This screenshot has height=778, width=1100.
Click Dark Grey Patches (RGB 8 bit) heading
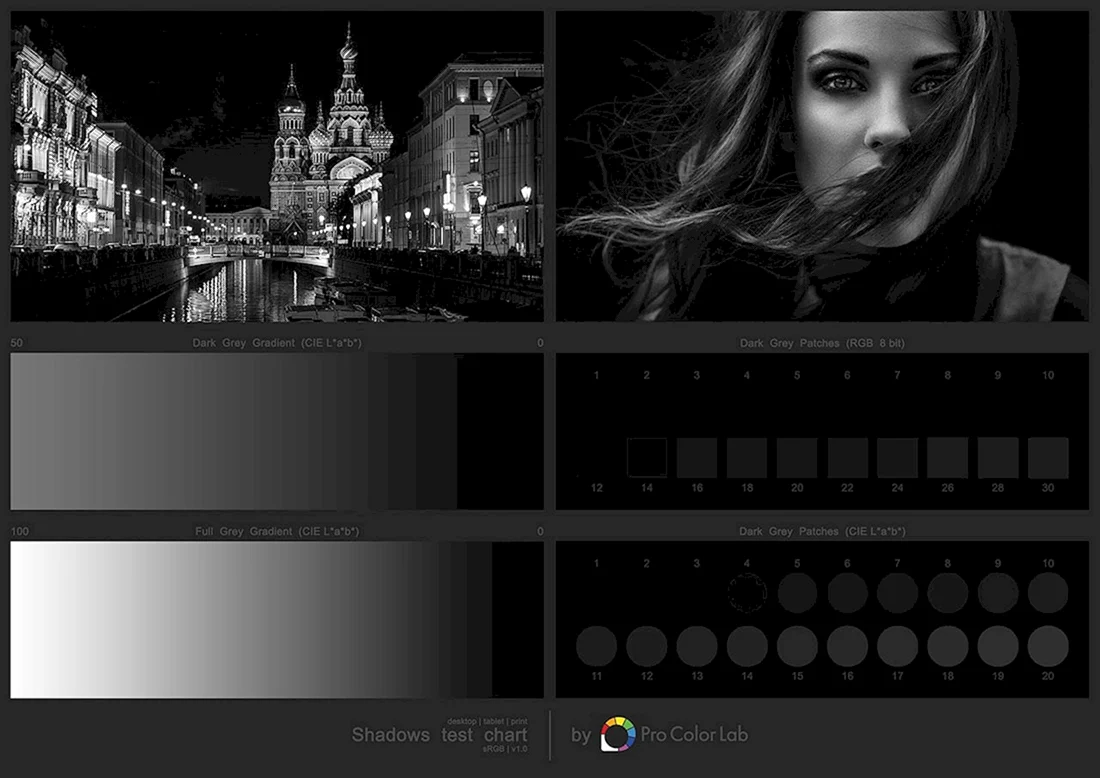click(x=822, y=343)
